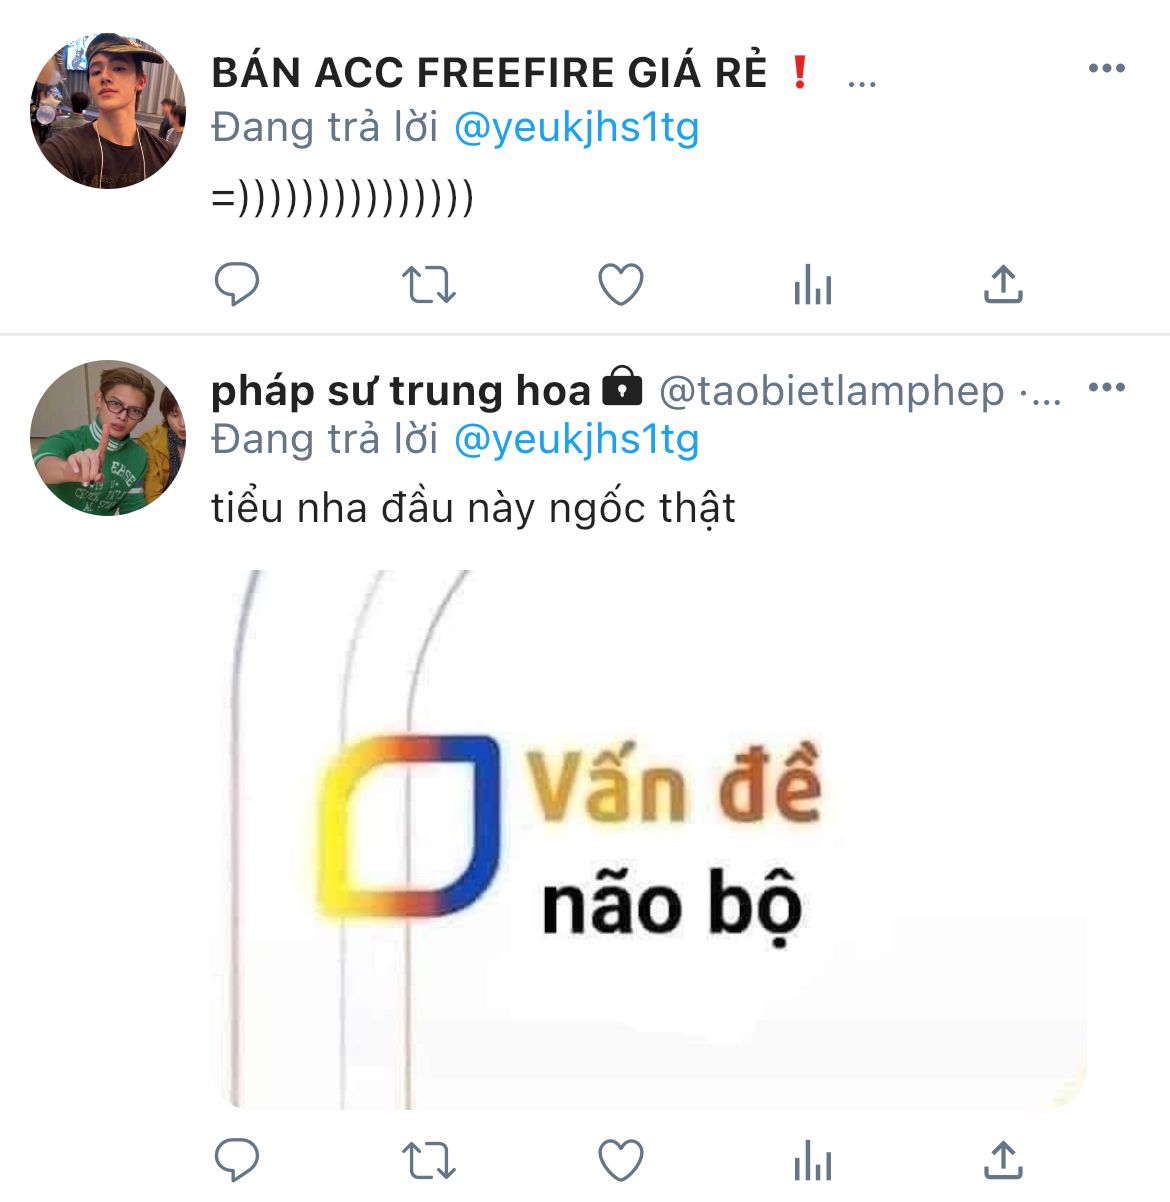
Task: View analytics for the "tiểu nha đầu" tweet
Action: tap(812, 1162)
